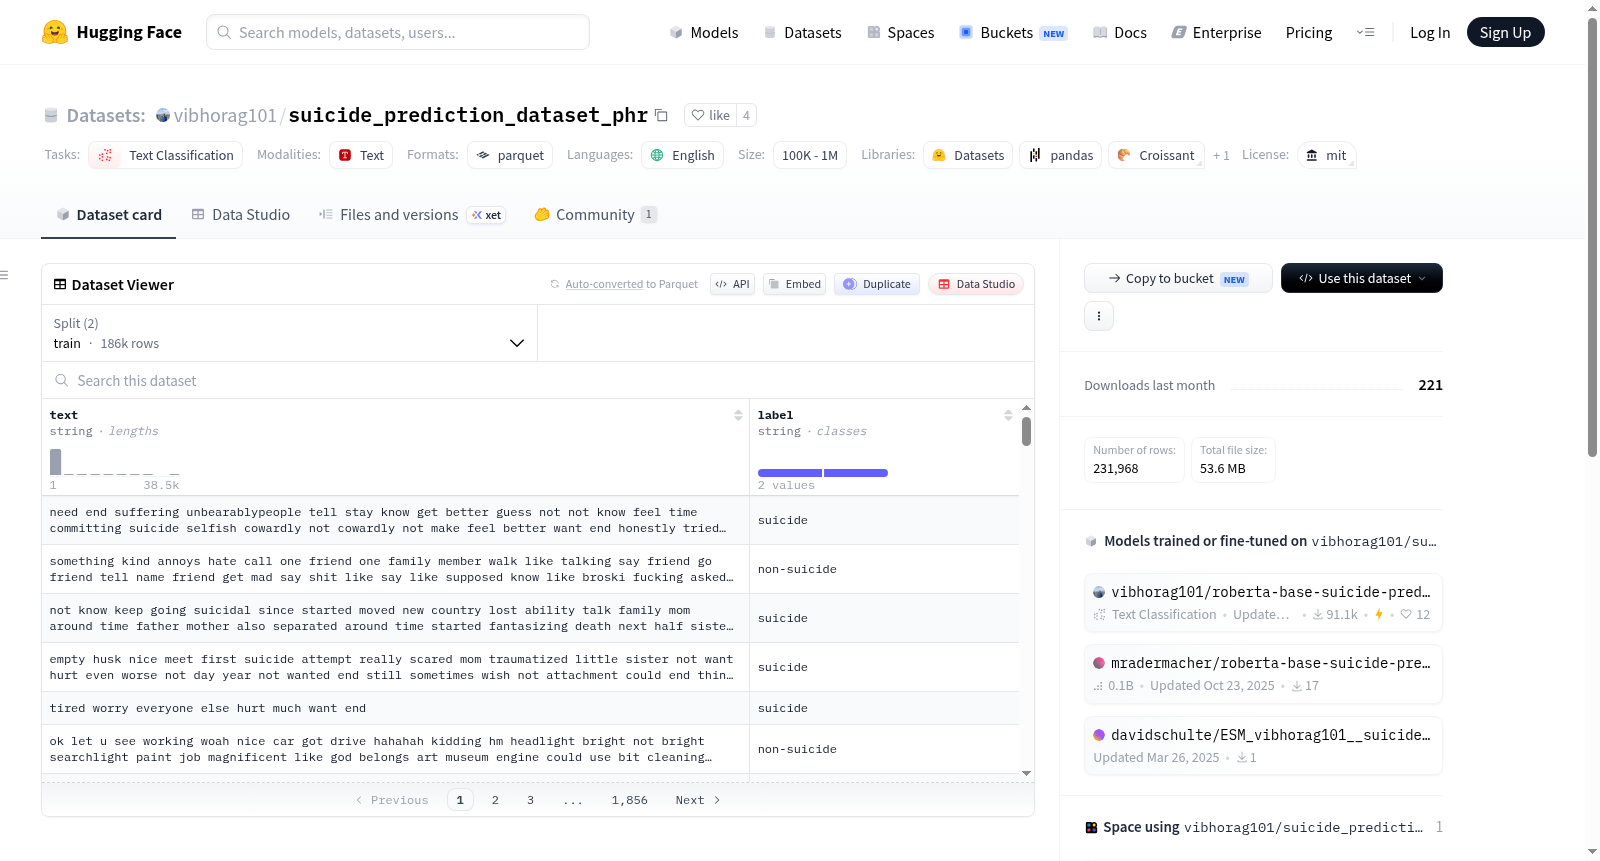
Task: Click the Embed button
Action: click(794, 284)
